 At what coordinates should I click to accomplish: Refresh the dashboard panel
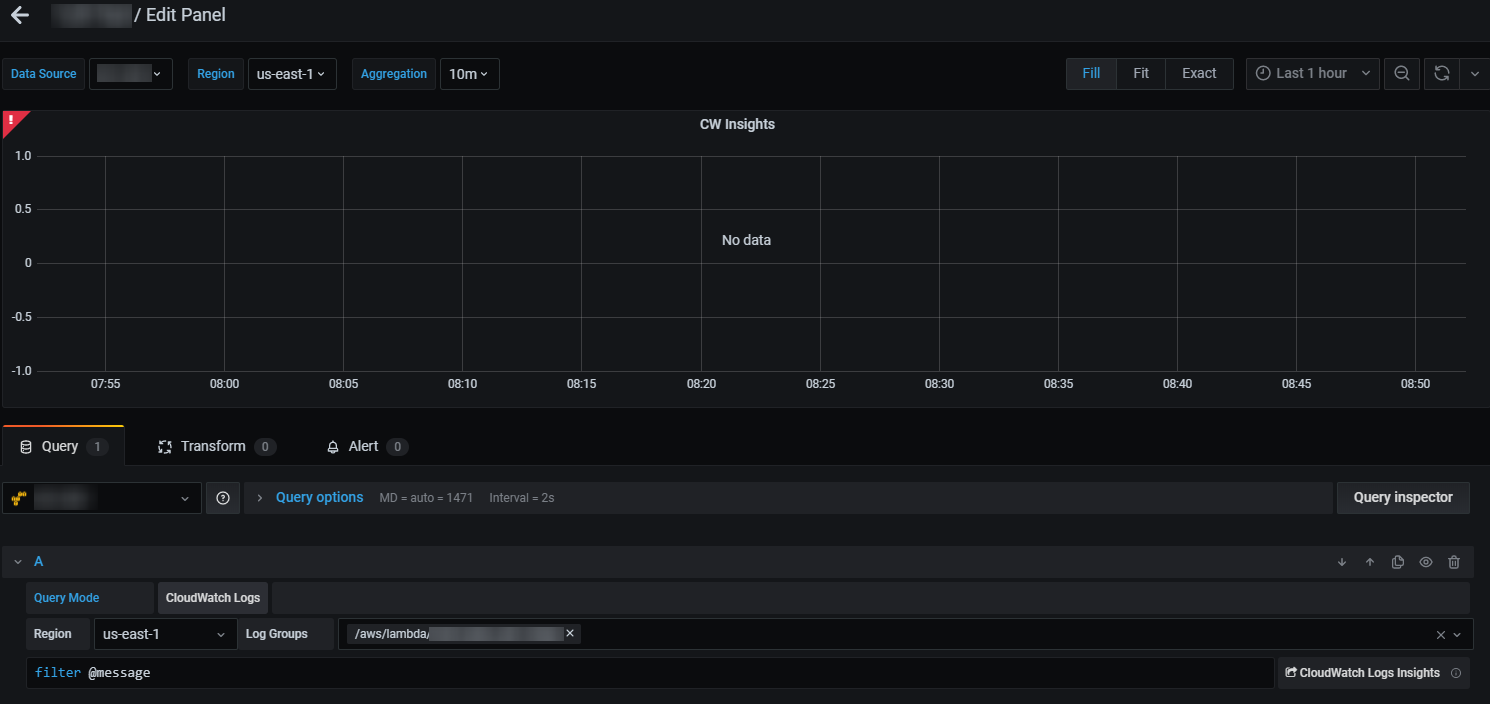pos(1440,73)
